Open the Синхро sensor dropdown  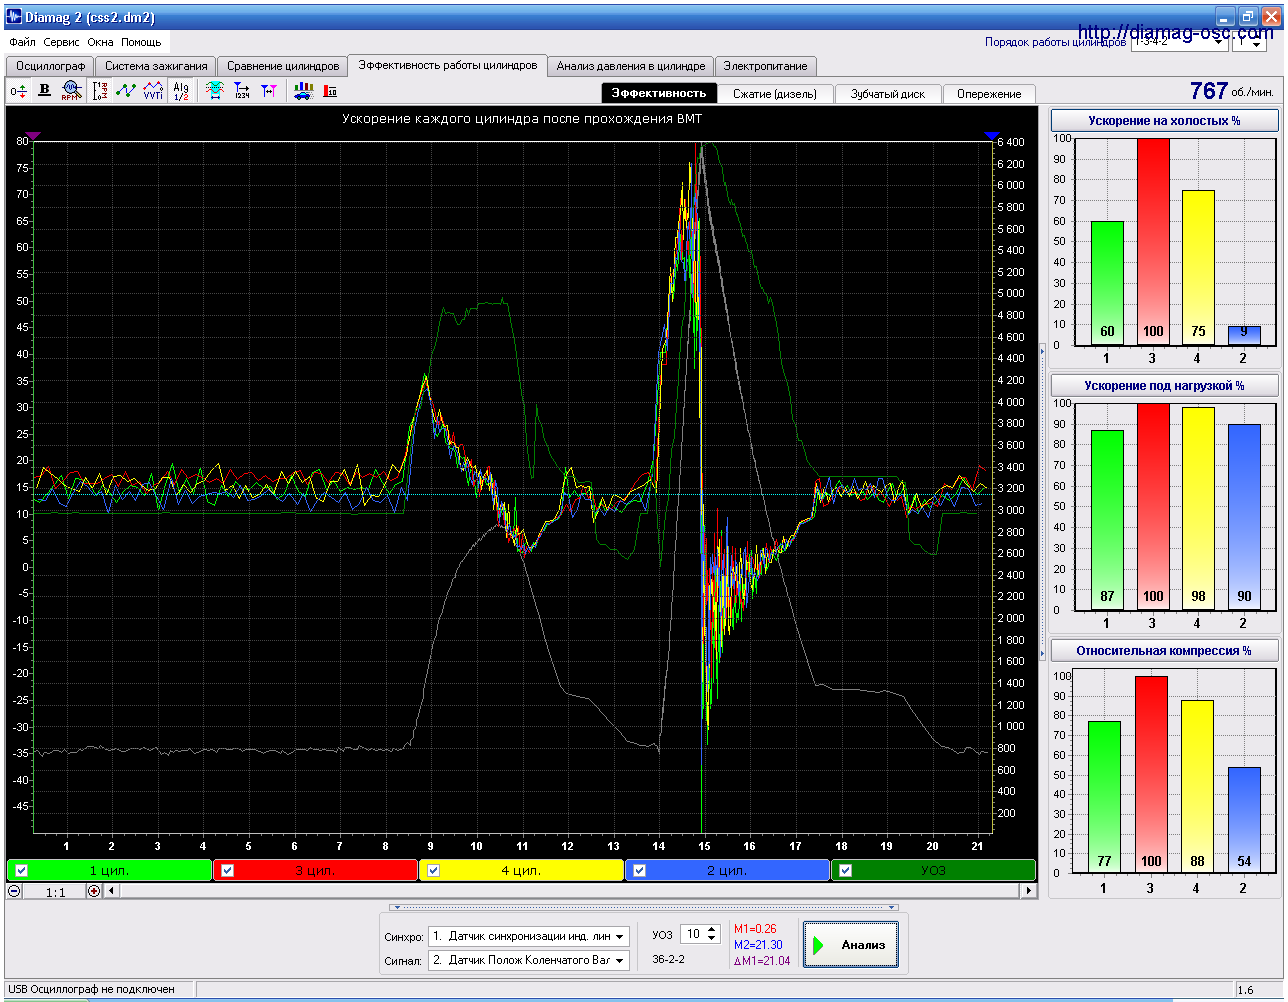[x=529, y=937]
